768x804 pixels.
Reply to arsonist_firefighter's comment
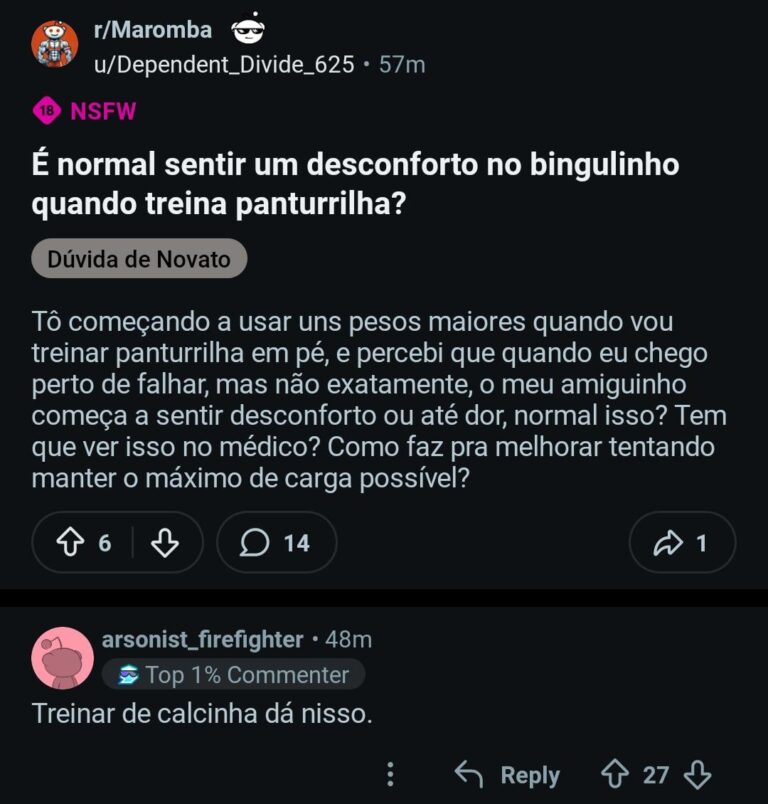point(508,774)
